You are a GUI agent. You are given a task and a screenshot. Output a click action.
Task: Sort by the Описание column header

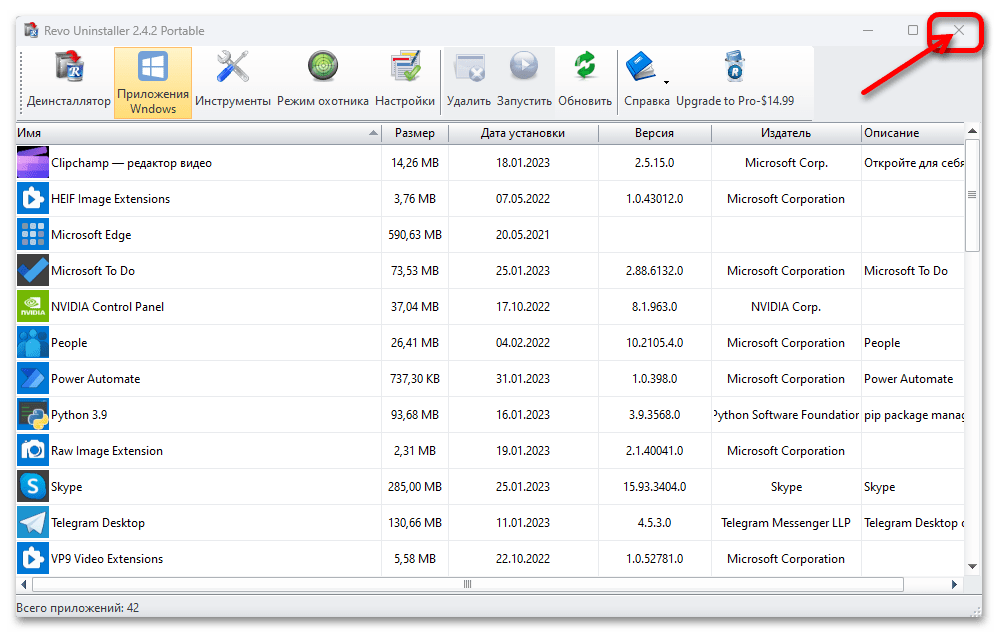(x=912, y=133)
